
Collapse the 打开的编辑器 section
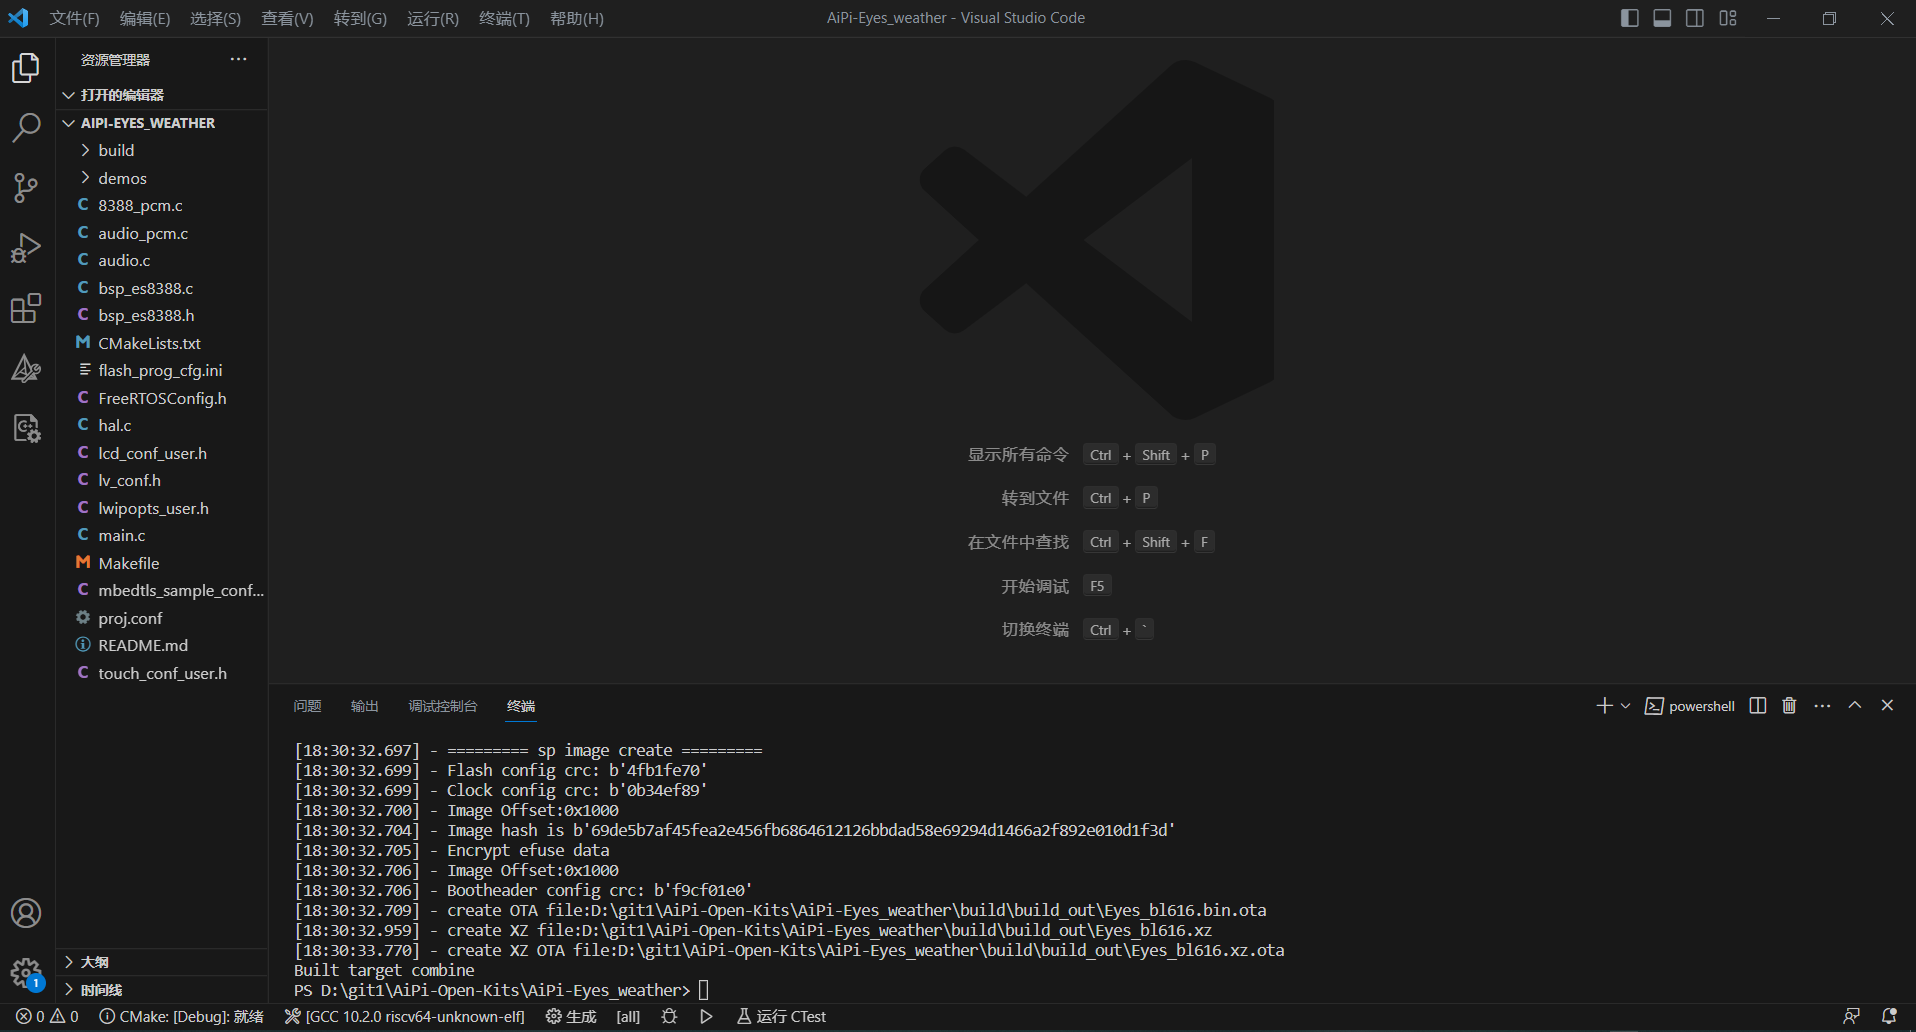[x=162, y=95]
